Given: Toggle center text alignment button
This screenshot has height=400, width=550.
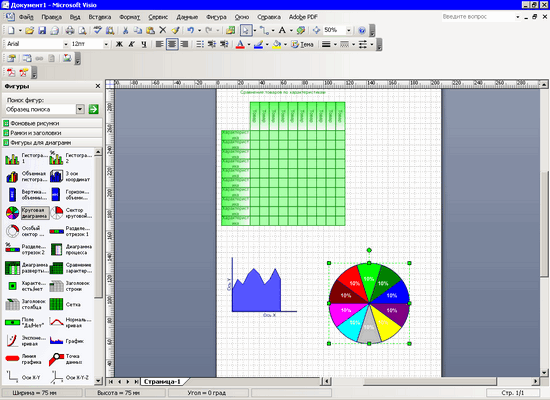Looking at the screenshot, I should pos(172,44).
